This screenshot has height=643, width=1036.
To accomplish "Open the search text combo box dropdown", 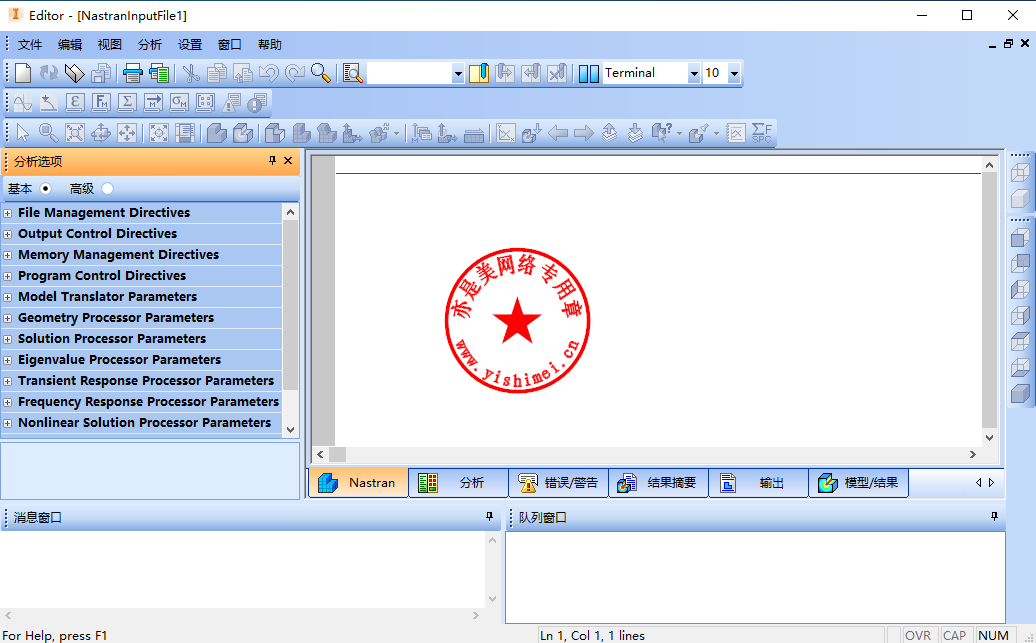I will (458, 73).
